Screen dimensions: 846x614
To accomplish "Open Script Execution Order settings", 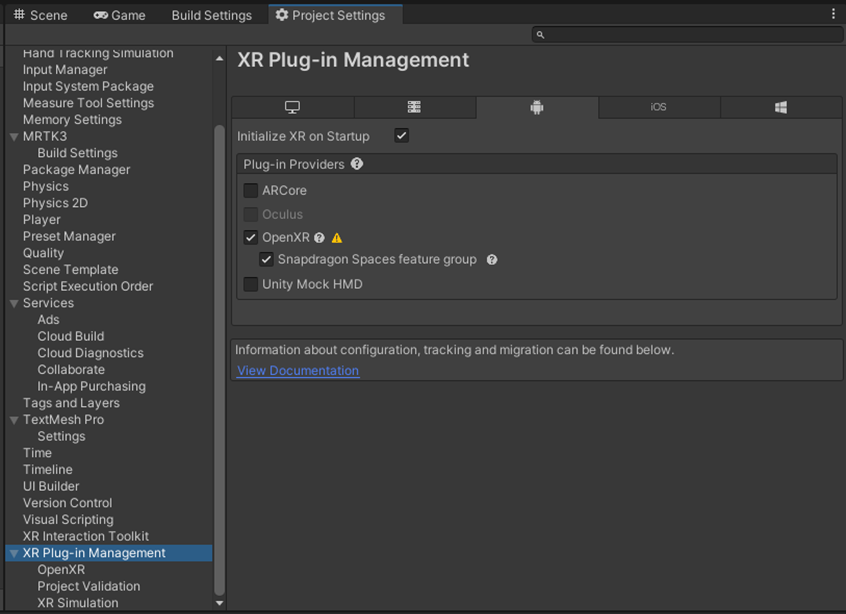I will [x=87, y=286].
